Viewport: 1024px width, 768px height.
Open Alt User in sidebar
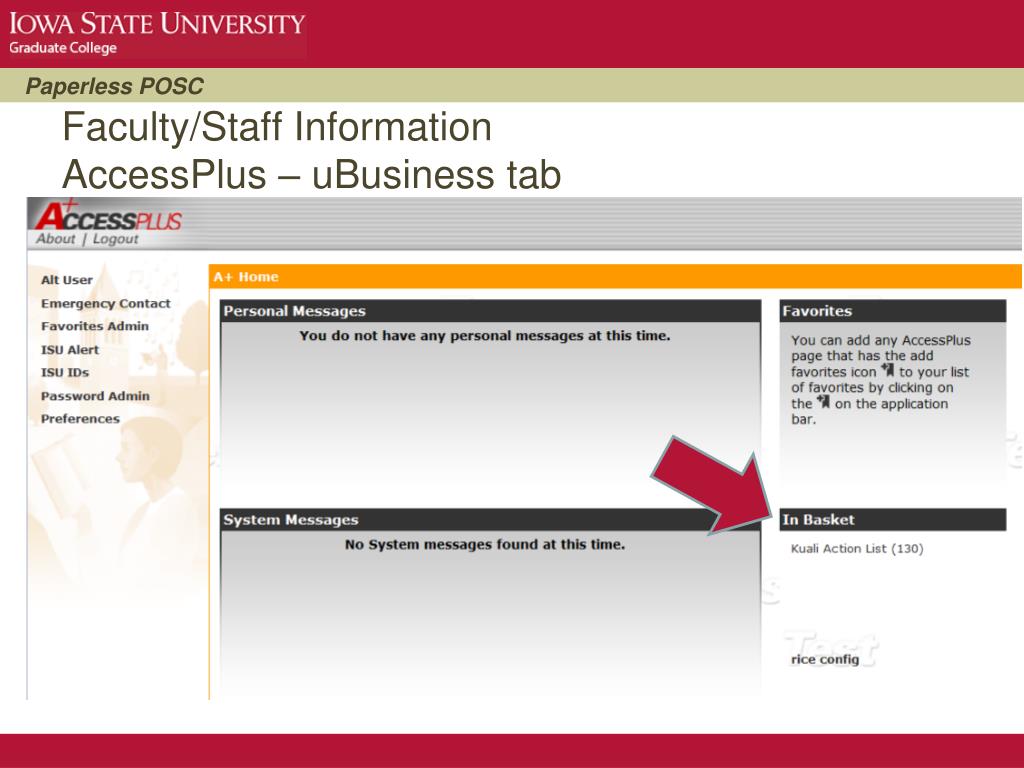coord(67,280)
